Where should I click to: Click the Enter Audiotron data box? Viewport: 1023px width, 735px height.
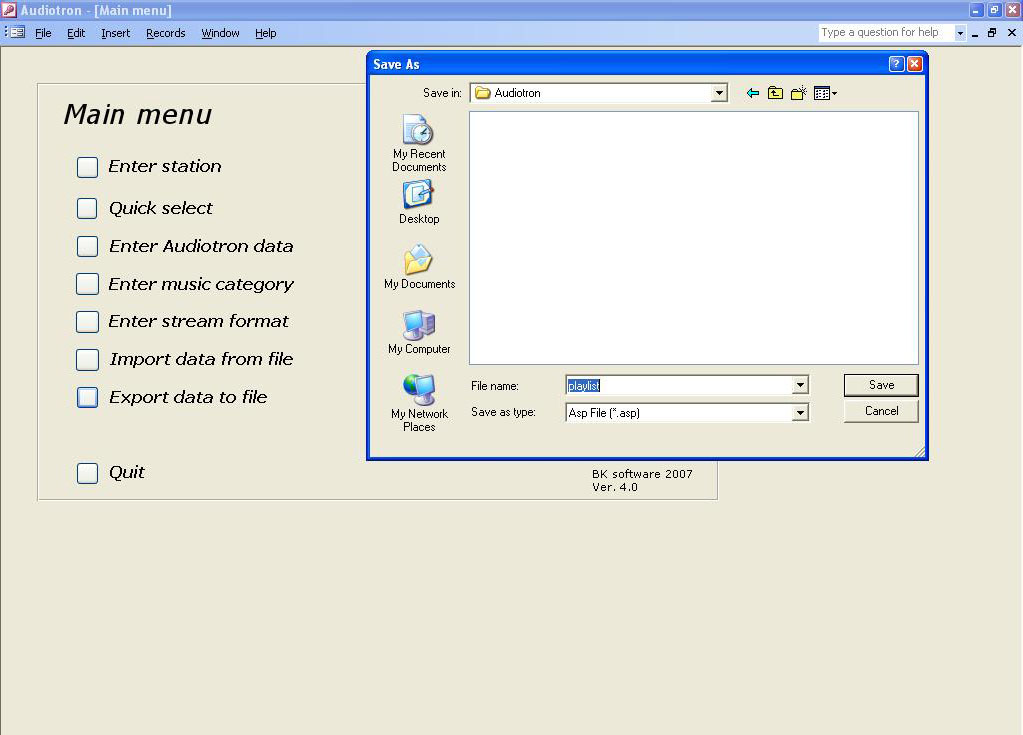coord(87,247)
